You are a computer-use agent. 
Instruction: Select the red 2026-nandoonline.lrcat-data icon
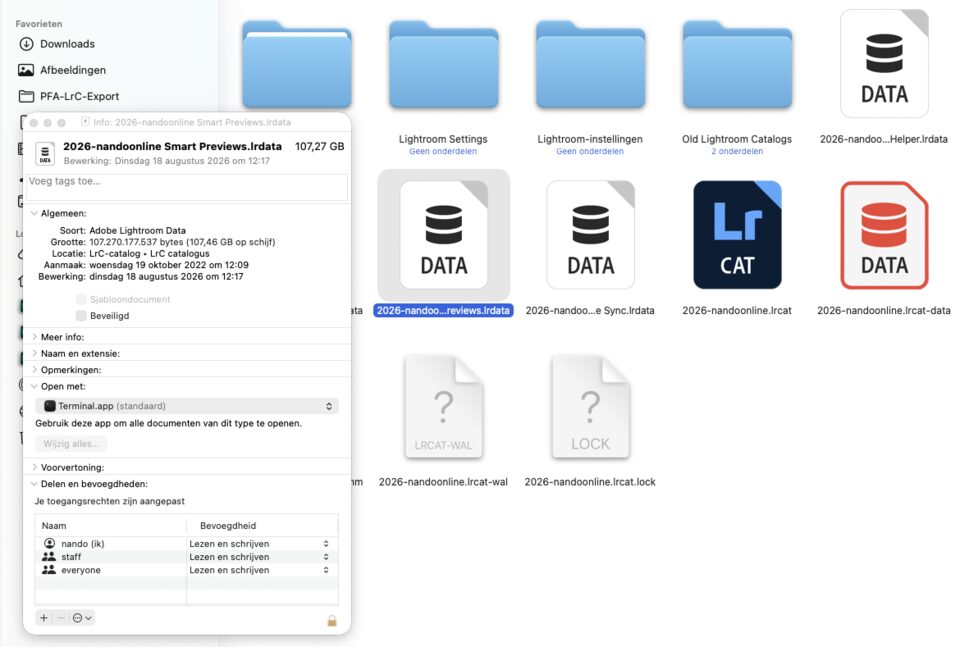click(x=884, y=235)
